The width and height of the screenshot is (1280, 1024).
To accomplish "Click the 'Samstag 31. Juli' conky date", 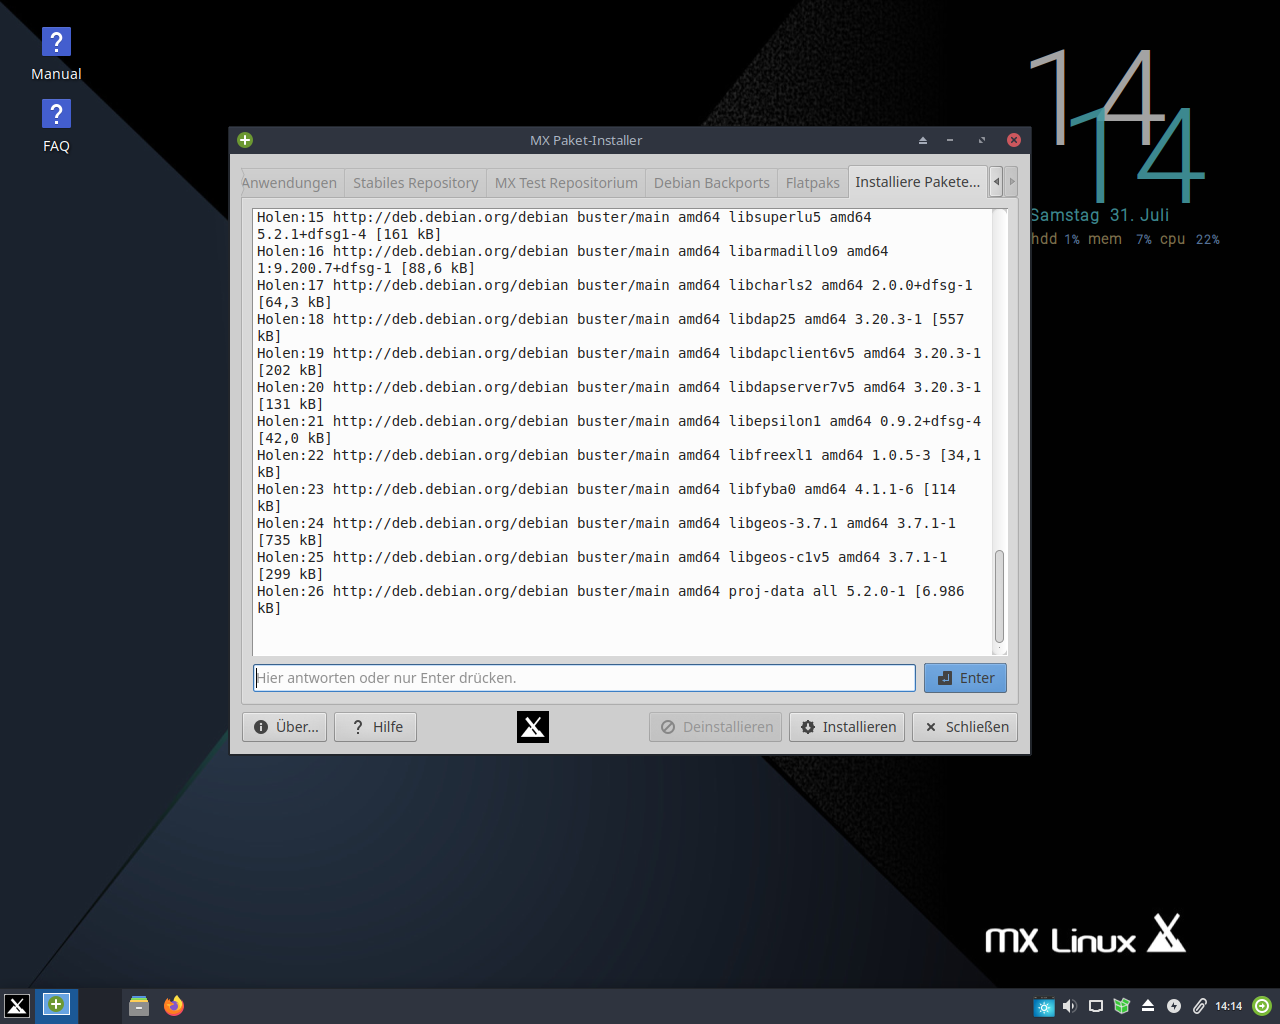I will coord(1099,215).
